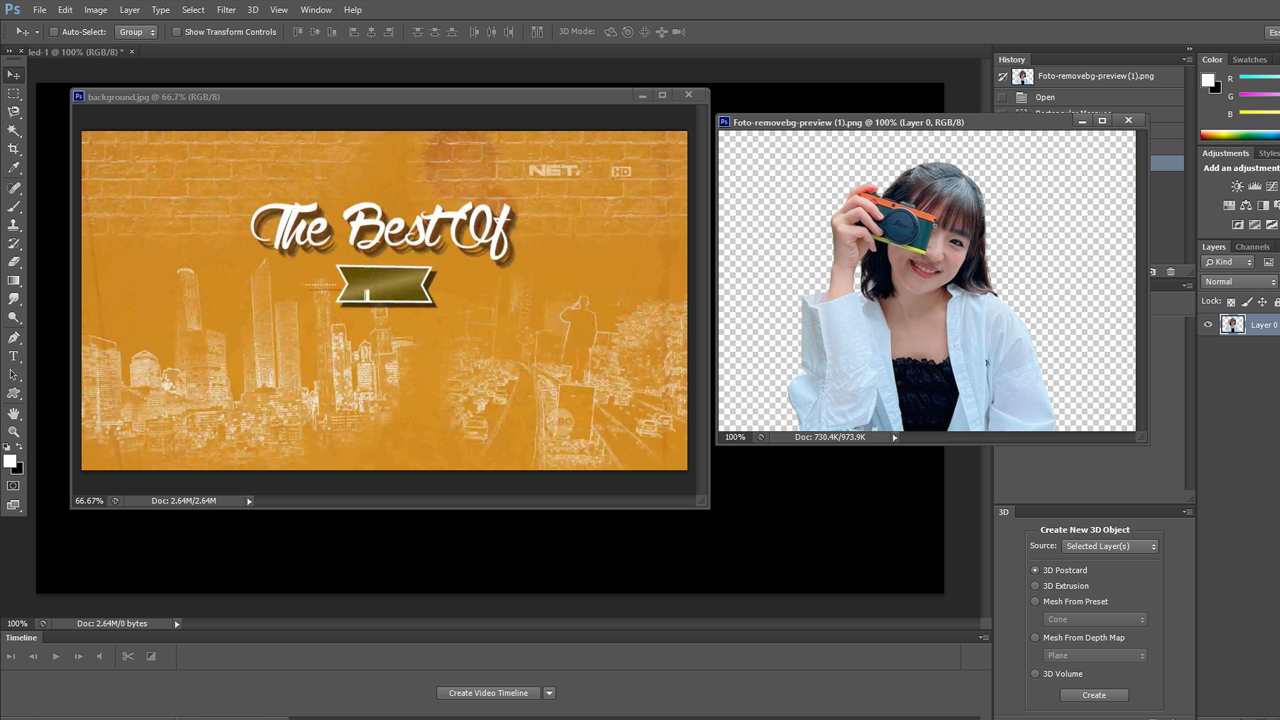Select the Gradient tool
Viewport: 1280px width, 720px height.
click(x=13, y=281)
